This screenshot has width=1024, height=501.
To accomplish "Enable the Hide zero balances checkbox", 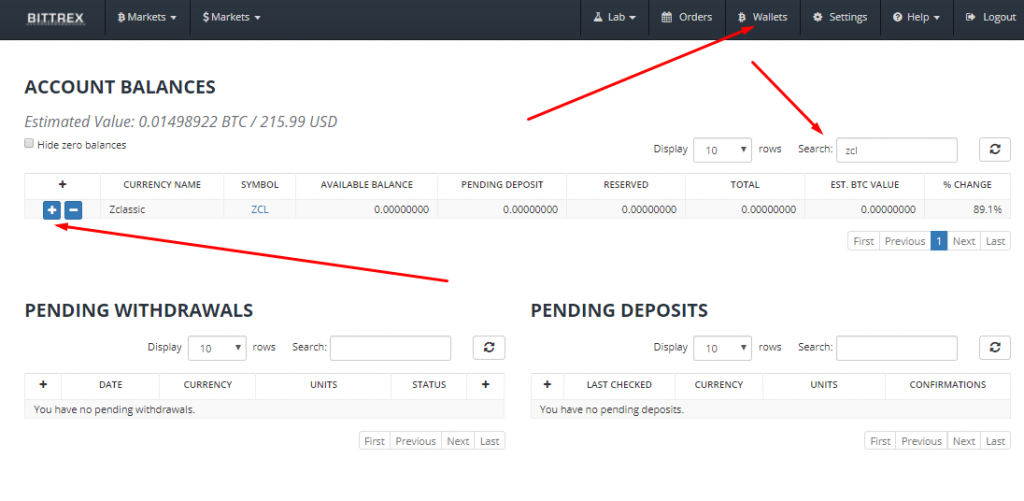I will [x=29, y=144].
